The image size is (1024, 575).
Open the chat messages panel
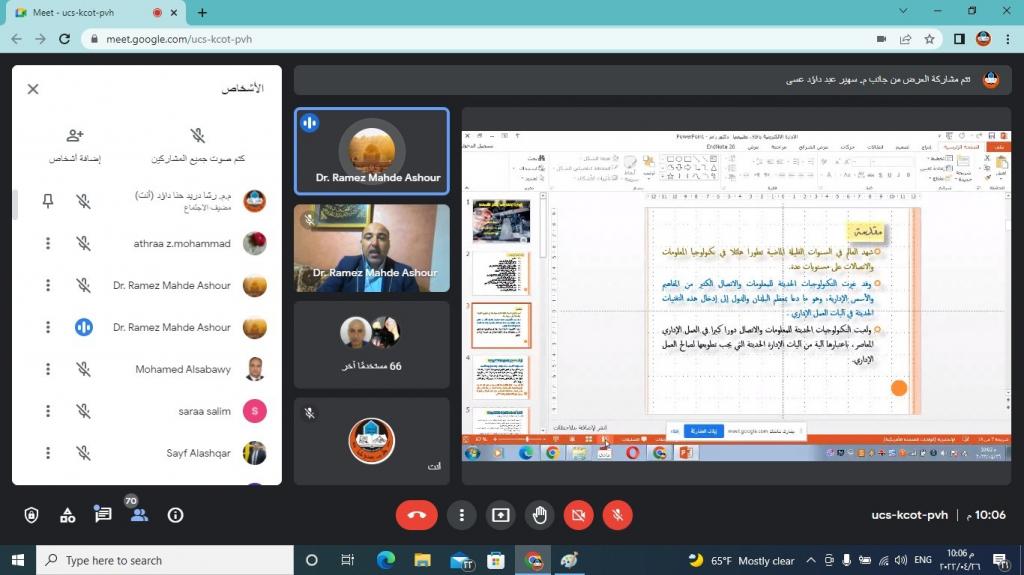103,515
